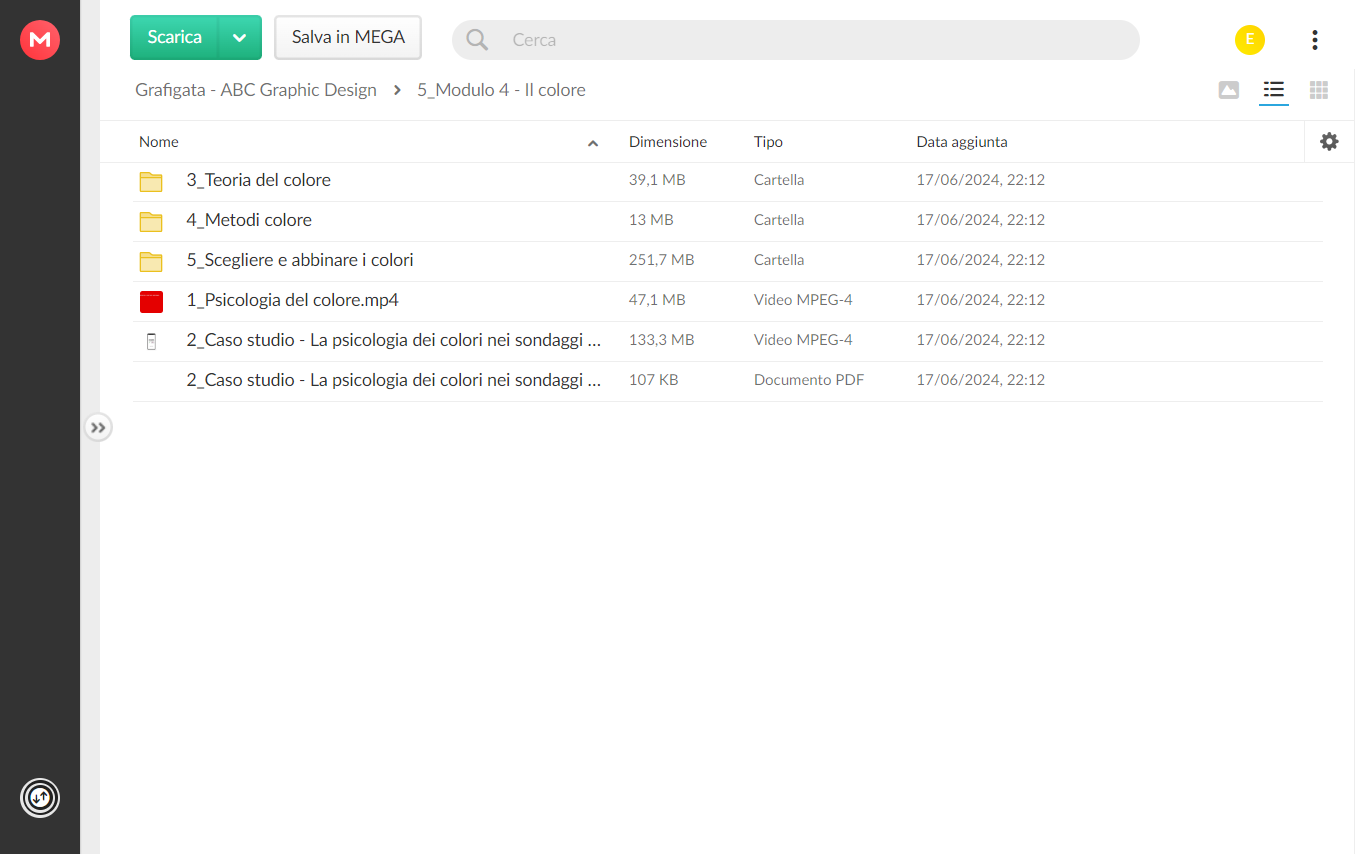Open the 3_Teoria del colore folder
The width and height of the screenshot is (1355, 854).
259,180
